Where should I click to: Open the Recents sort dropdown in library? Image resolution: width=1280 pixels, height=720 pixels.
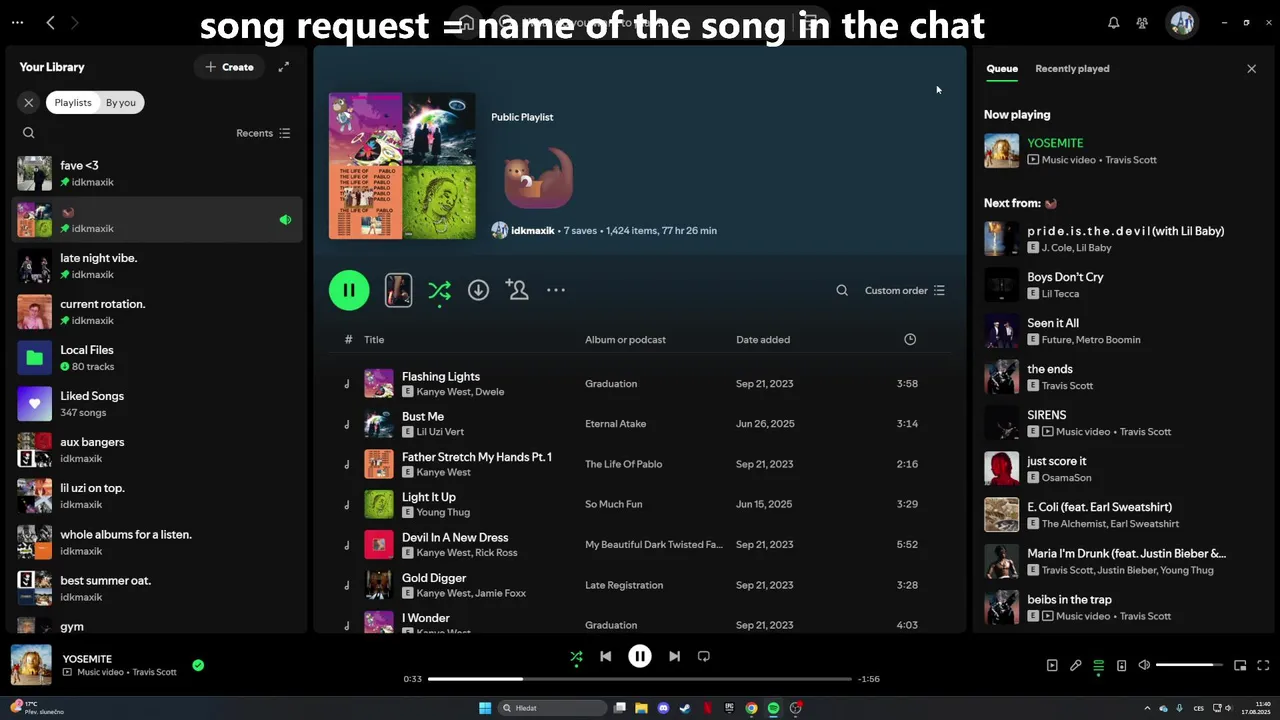[x=263, y=133]
